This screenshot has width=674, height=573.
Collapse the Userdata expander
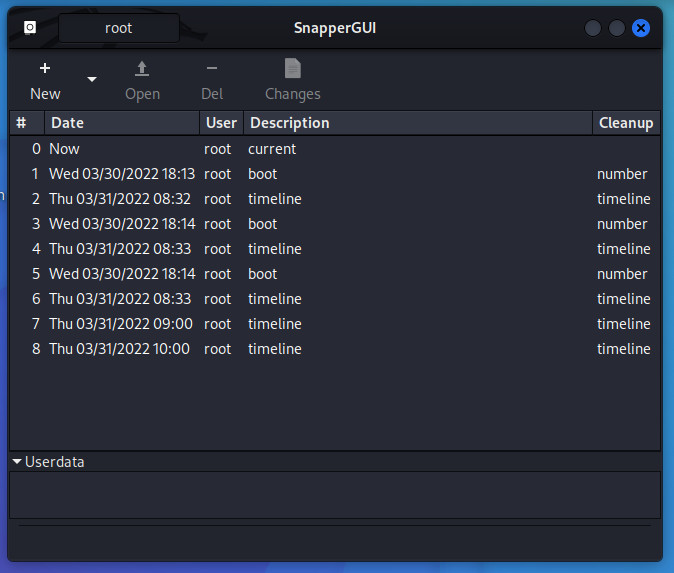pyautogui.click(x=17, y=462)
